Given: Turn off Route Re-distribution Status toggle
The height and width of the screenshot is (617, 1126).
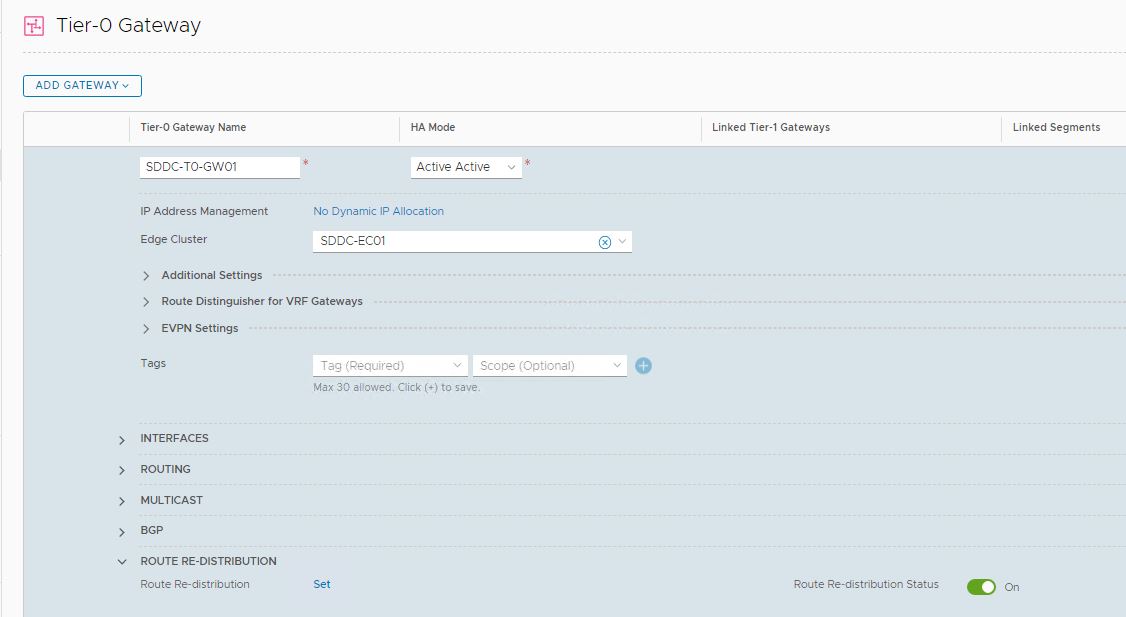Looking at the screenshot, I should [x=981, y=587].
